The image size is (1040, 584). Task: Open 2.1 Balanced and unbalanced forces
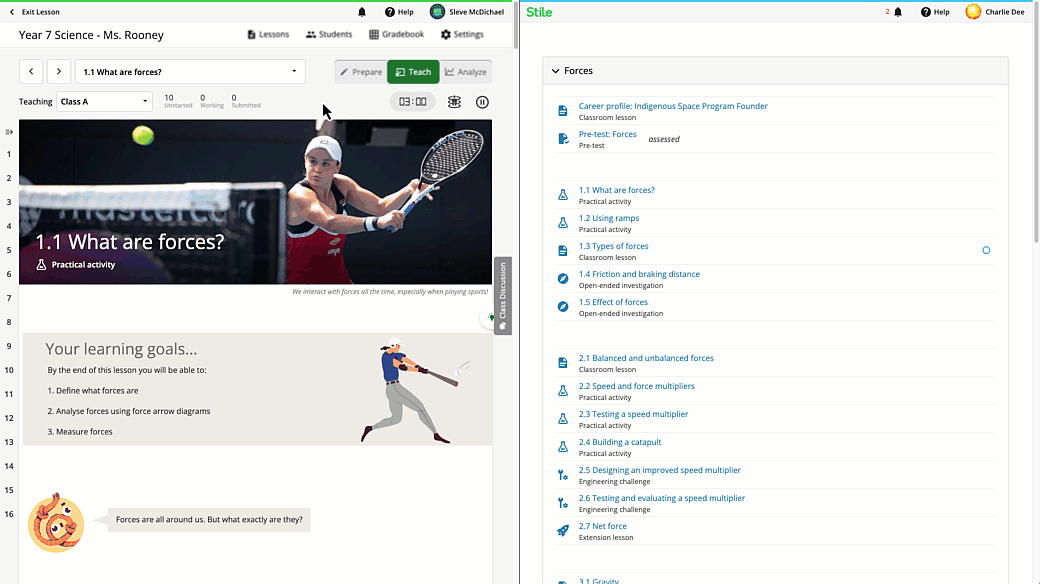click(x=646, y=358)
